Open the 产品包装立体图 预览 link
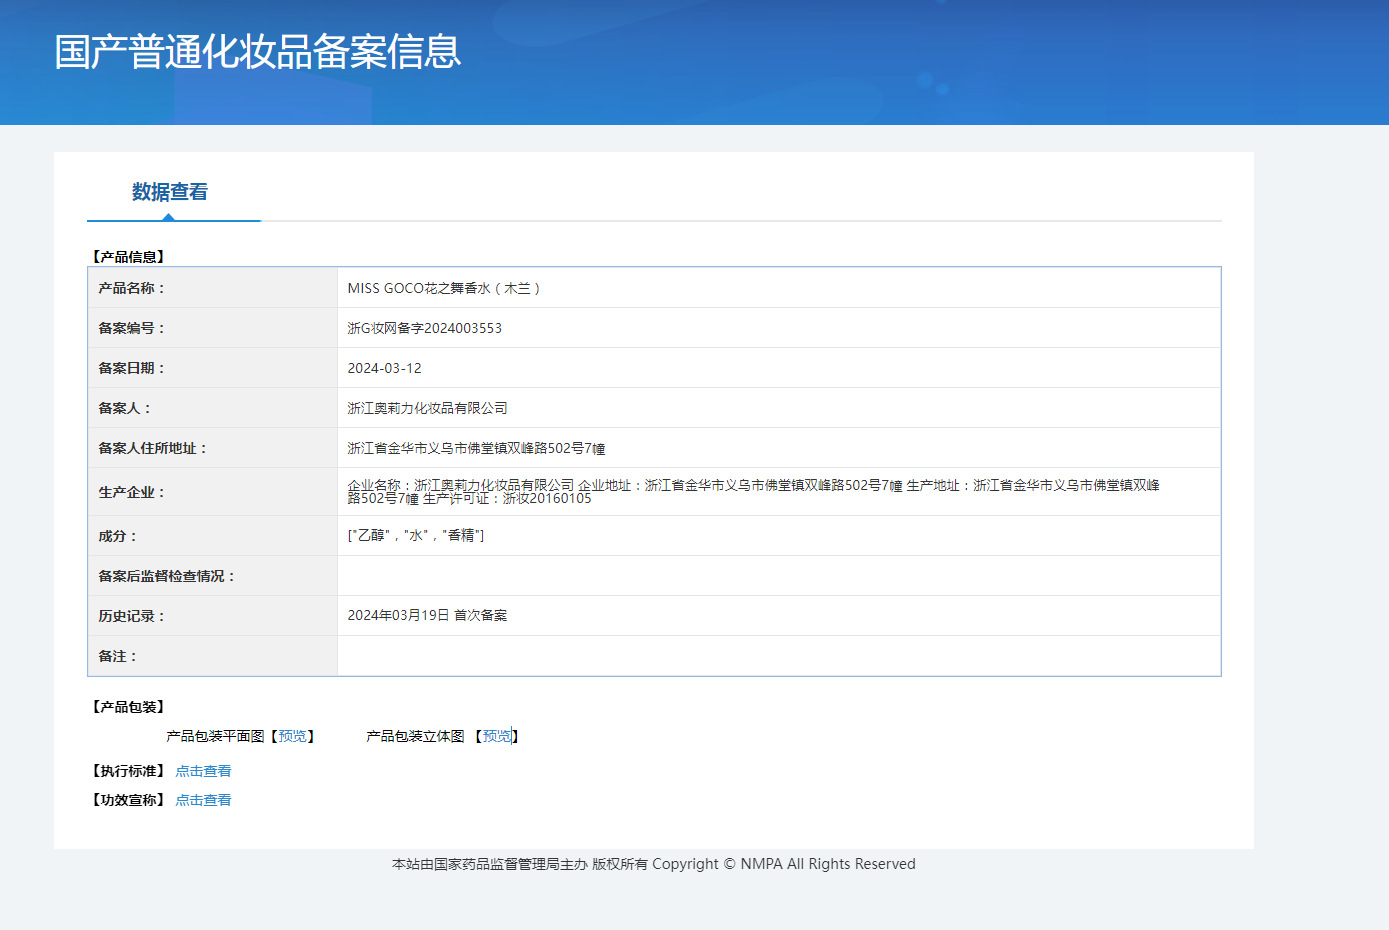 tap(497, 736)
